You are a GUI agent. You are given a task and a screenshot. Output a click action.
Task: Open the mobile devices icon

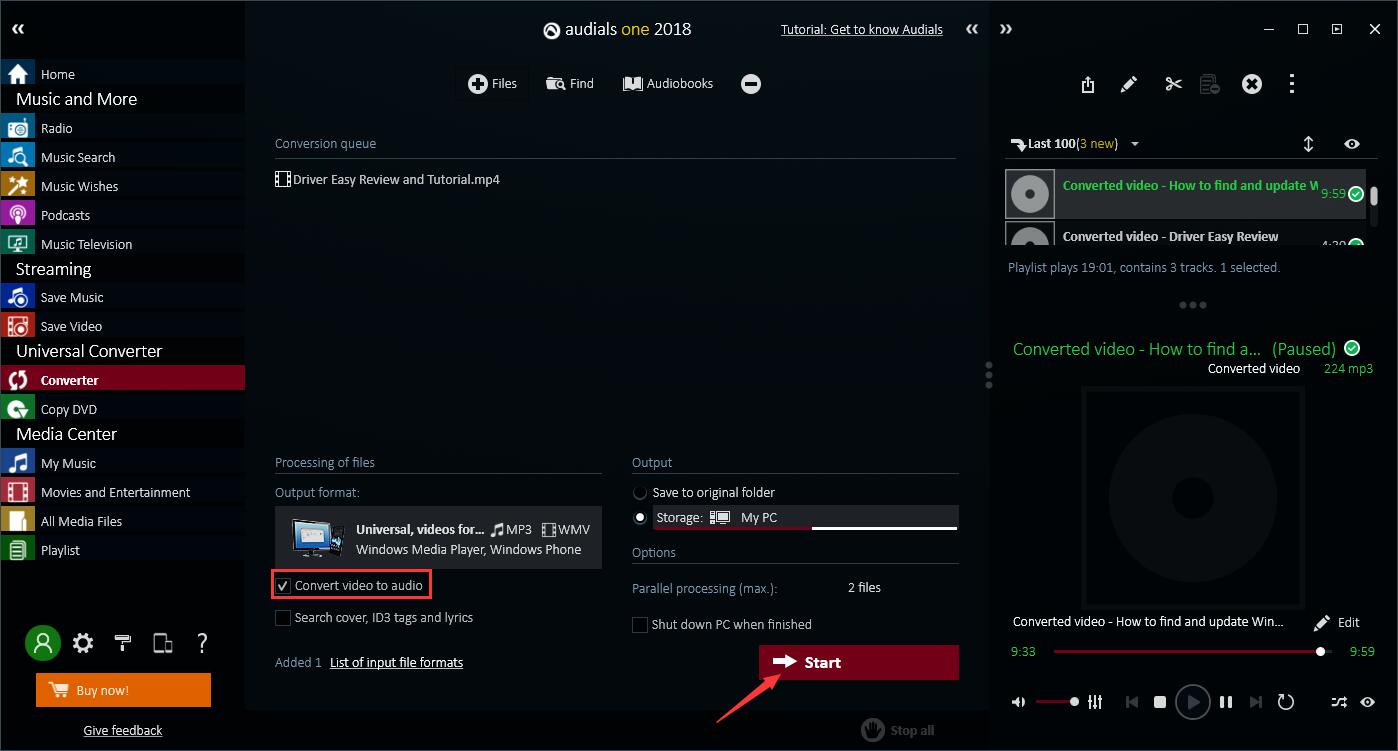pos(162,643)
